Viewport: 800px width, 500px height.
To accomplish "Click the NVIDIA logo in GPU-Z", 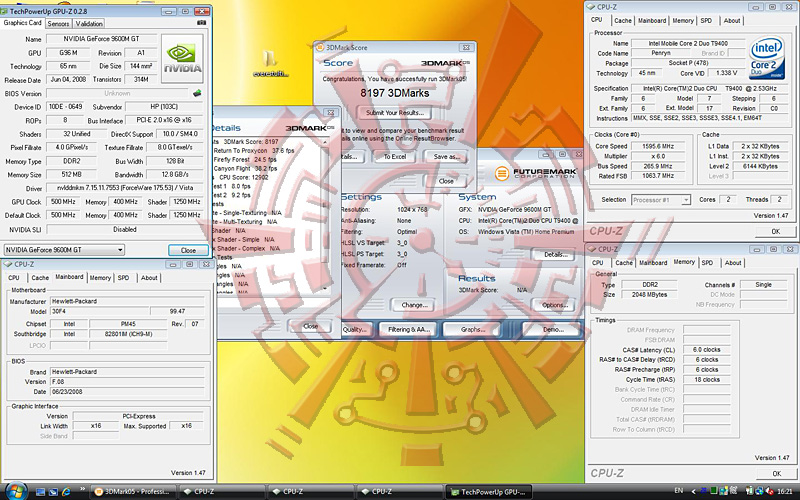I will click(182, 59).
